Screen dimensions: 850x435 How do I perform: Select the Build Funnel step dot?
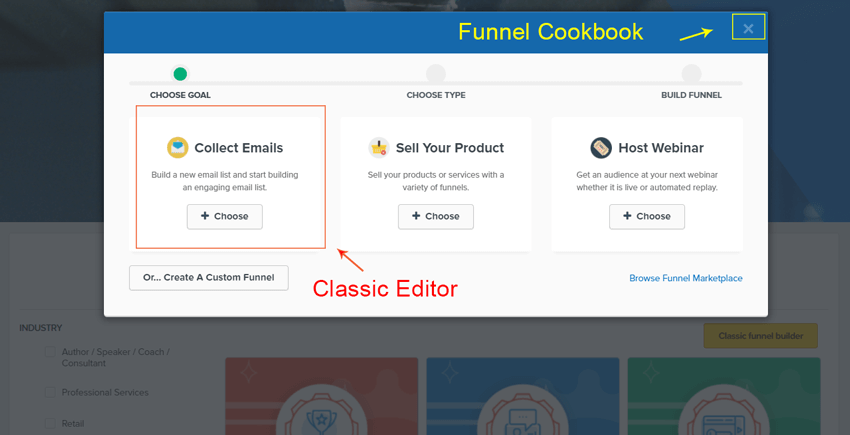point(691,74)
